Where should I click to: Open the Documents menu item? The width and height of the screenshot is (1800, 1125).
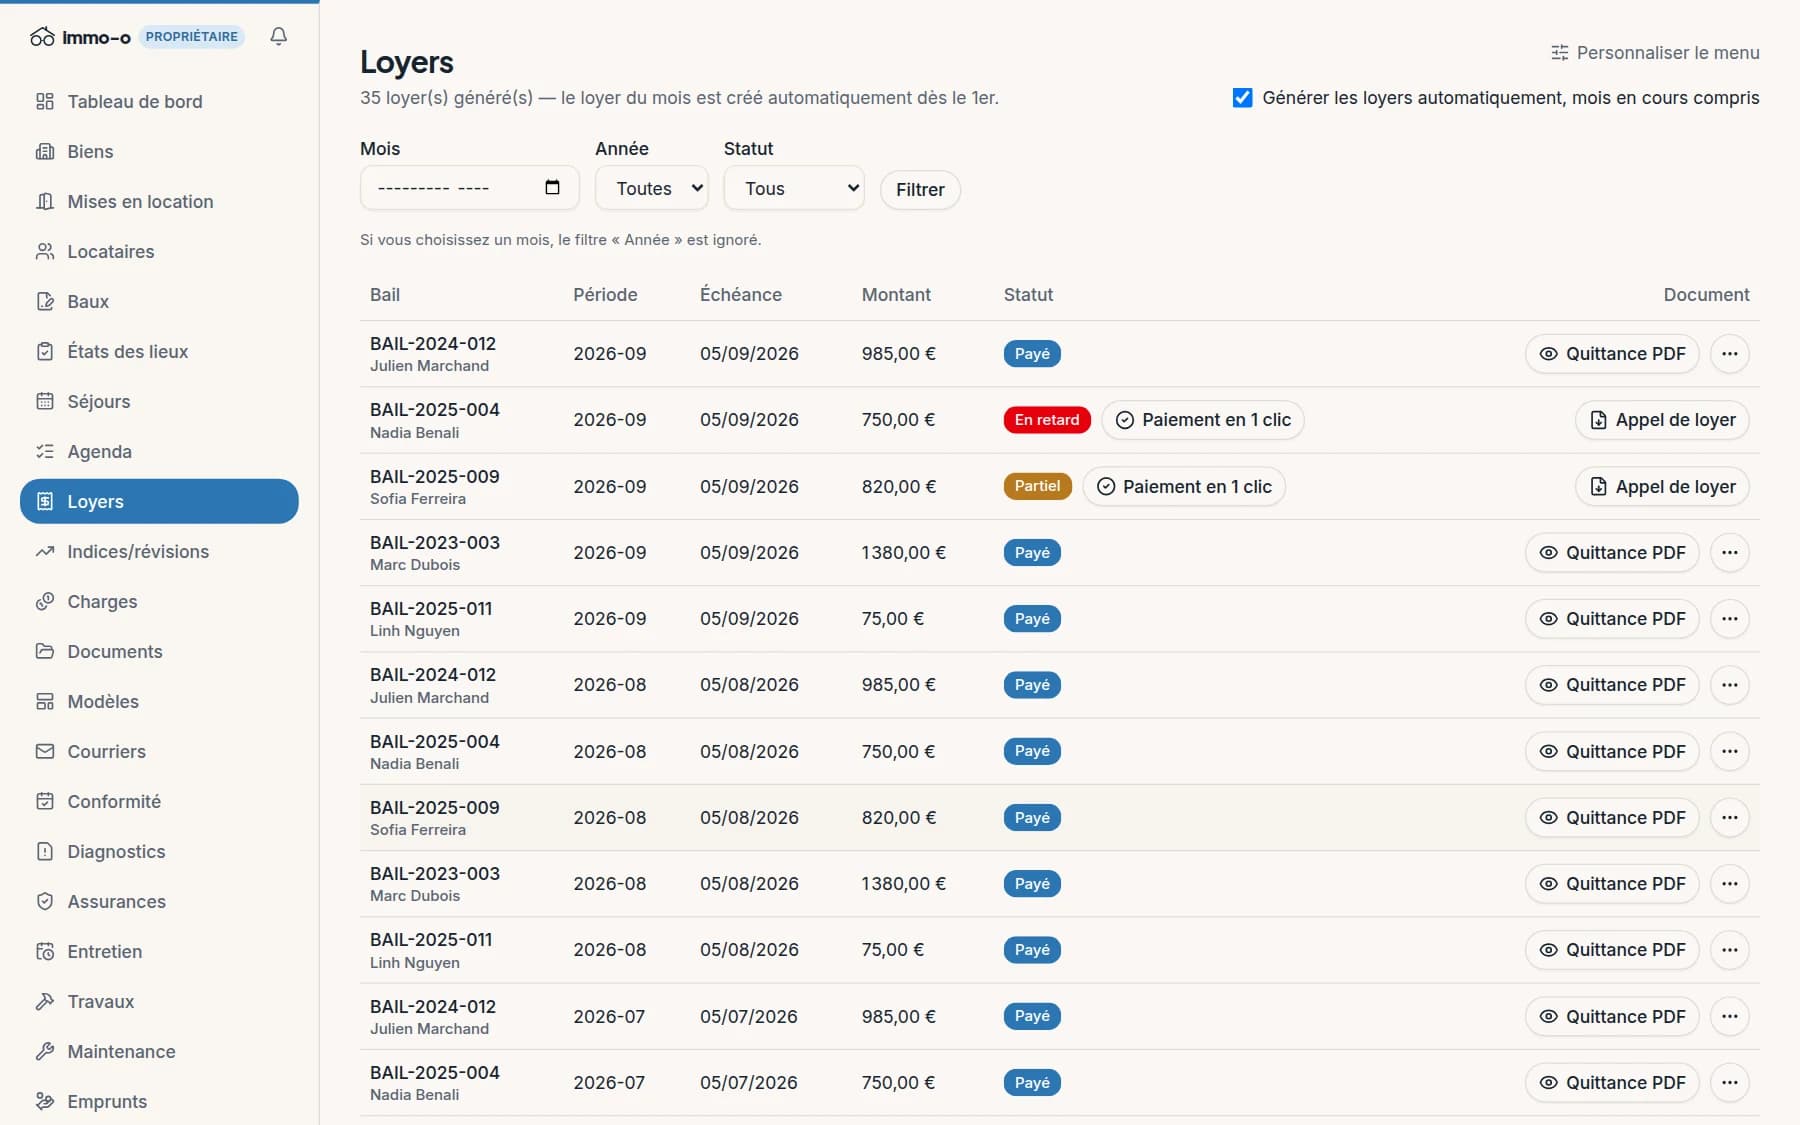[159, 651]
